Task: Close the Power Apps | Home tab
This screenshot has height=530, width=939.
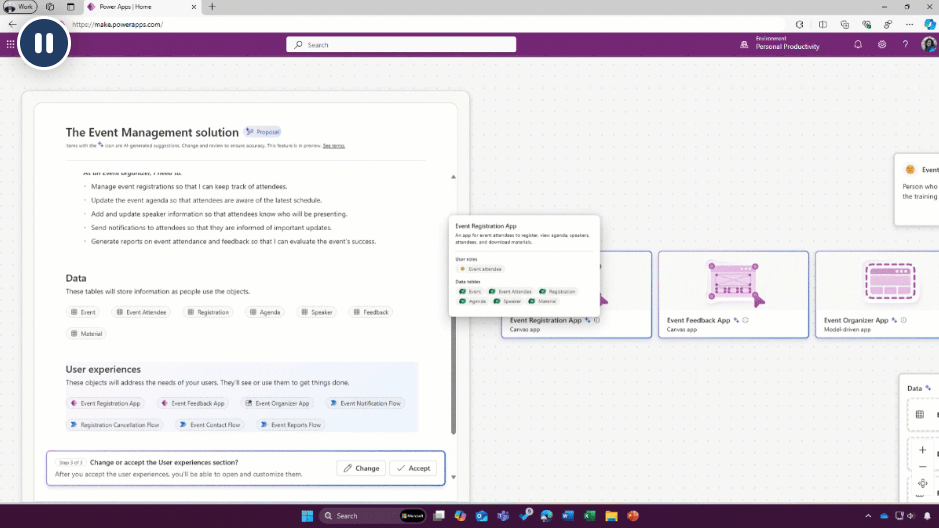Action: pos(193,7)
